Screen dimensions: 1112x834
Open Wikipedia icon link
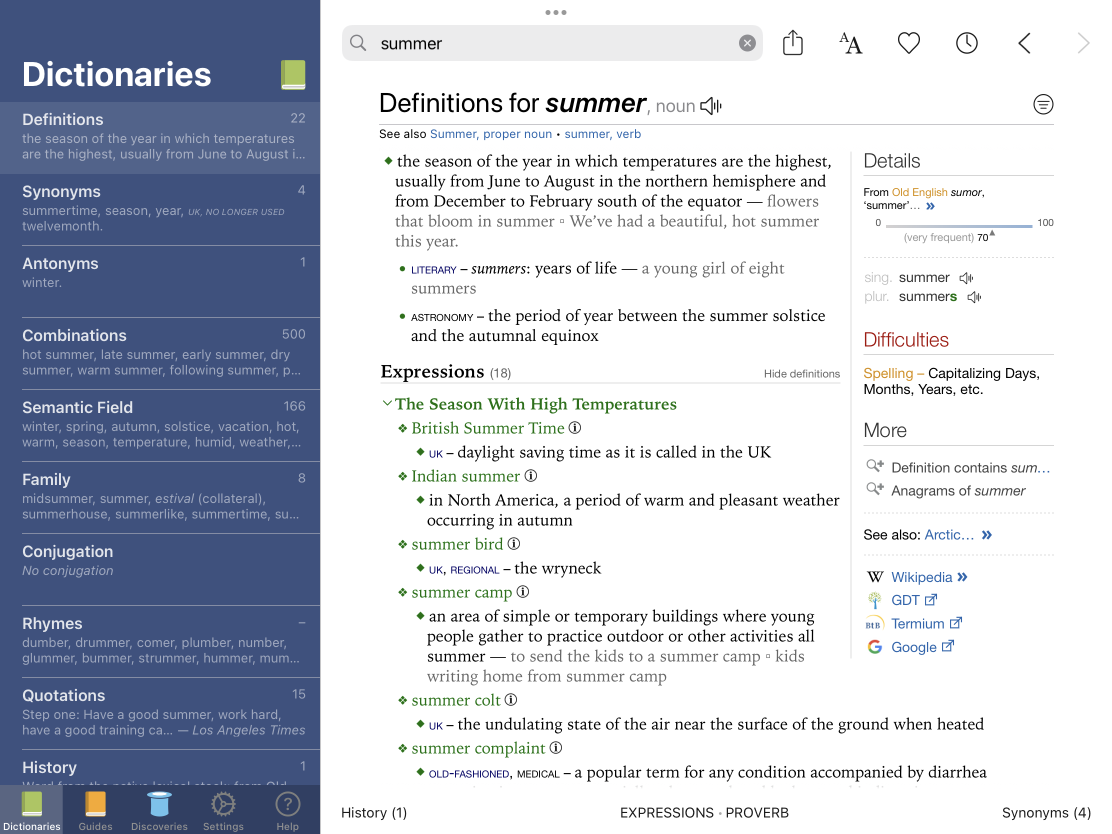click(874, 577)
